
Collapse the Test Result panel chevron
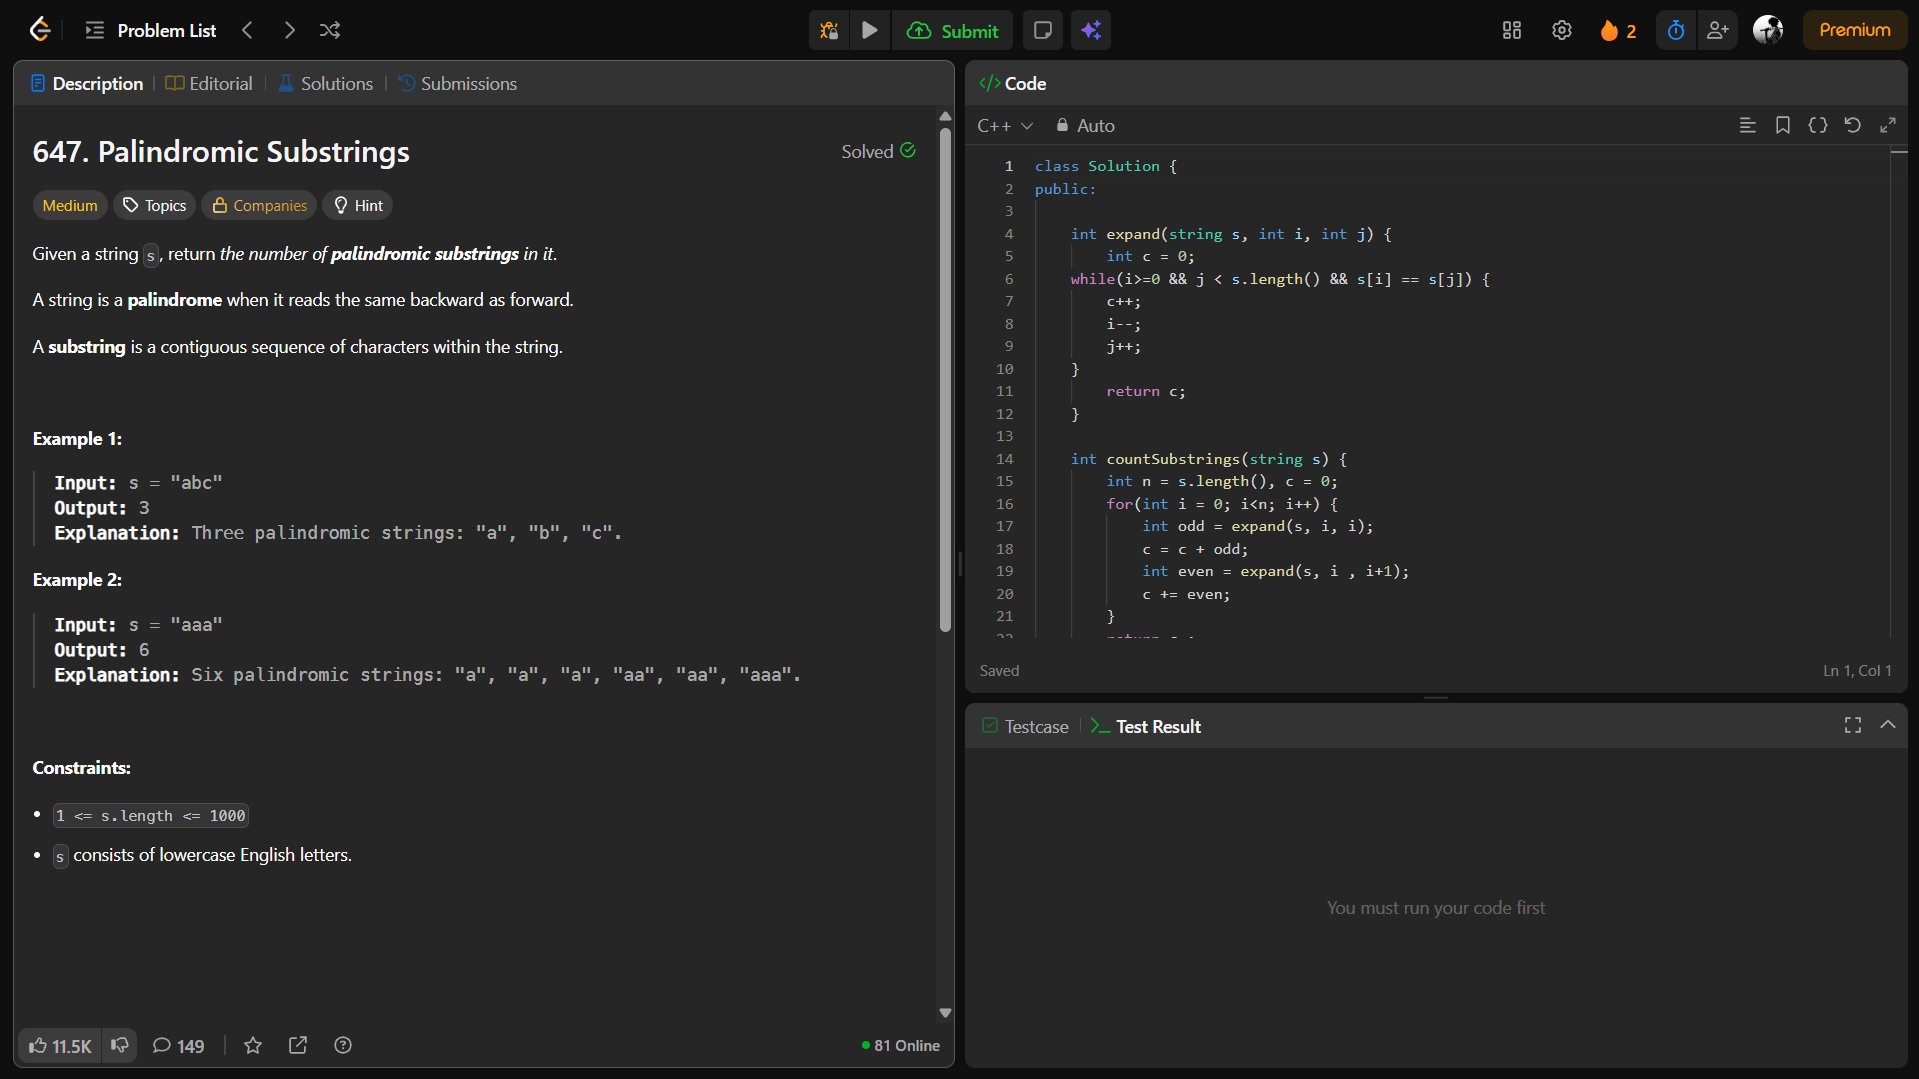[1887, 725]
